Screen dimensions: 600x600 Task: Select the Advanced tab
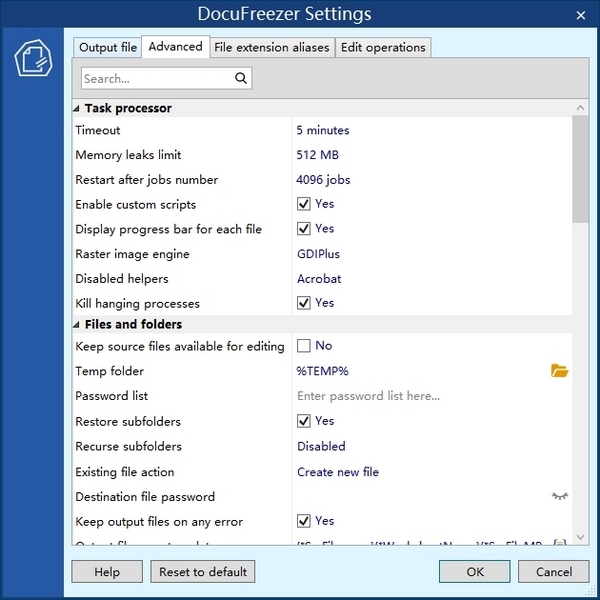(x=176, y=47)
